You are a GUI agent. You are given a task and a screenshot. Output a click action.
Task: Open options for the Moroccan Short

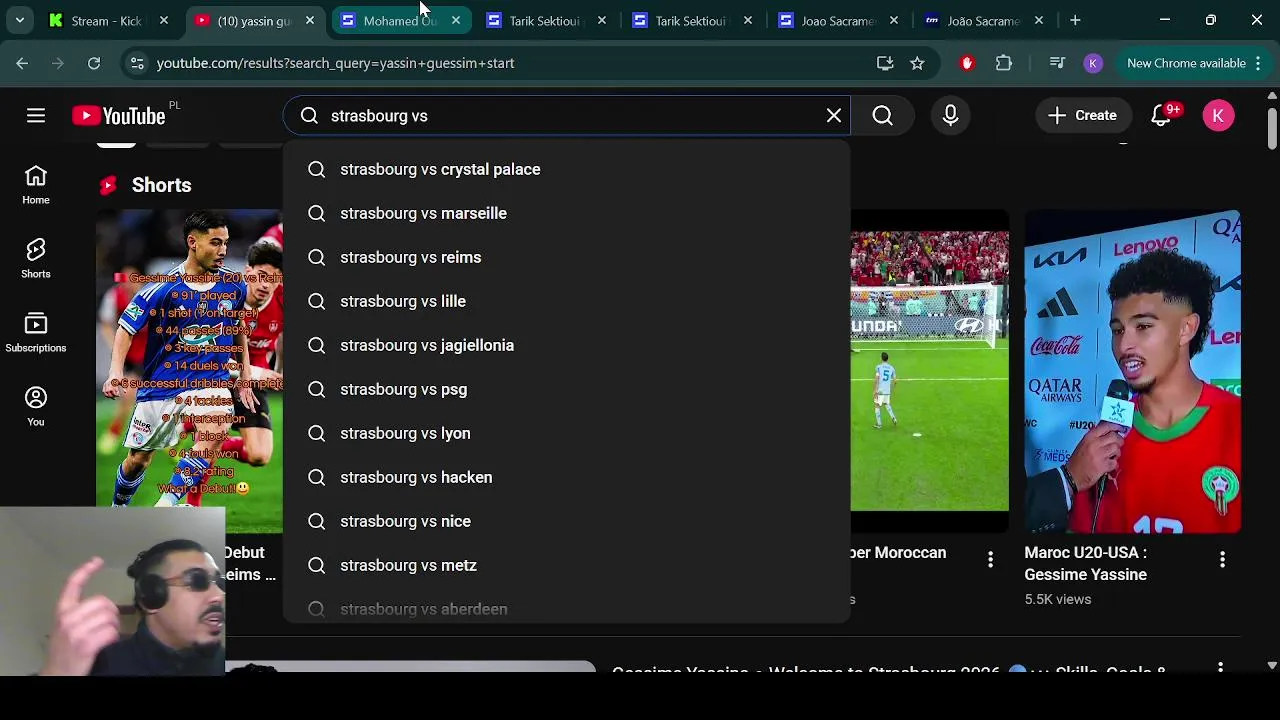[x=990, y=560]
